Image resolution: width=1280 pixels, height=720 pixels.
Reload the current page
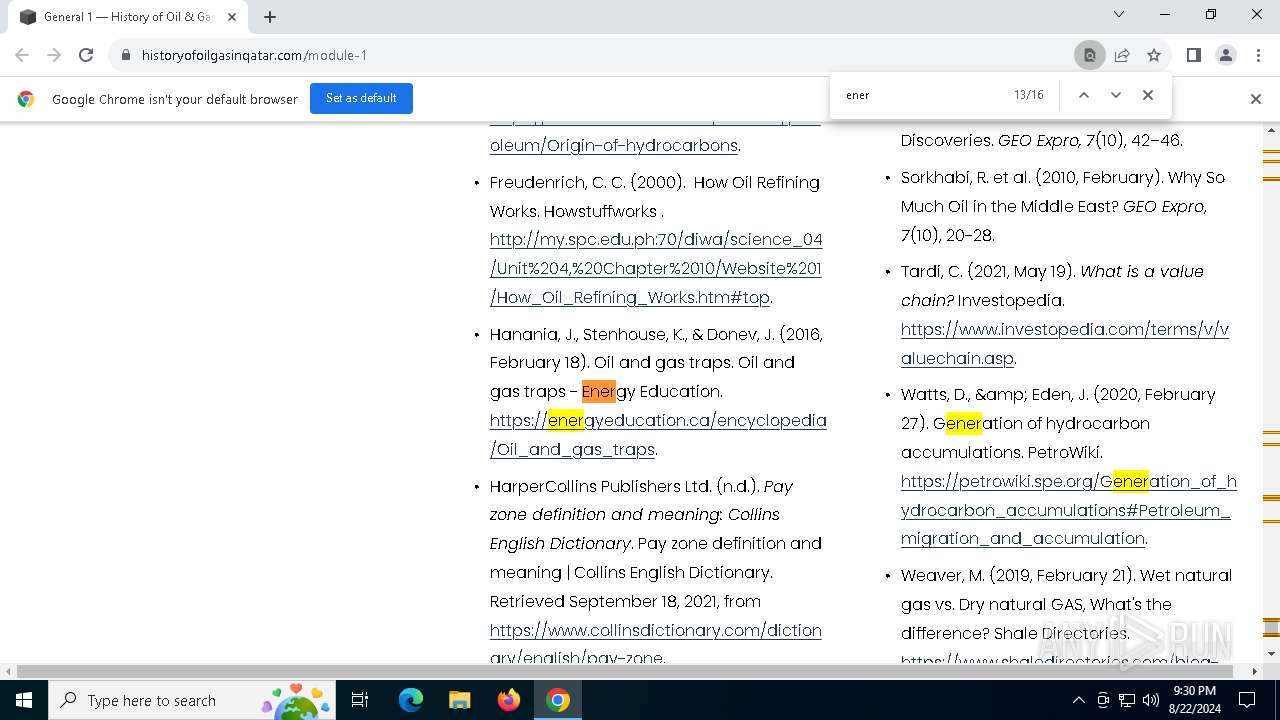tap(86, 55)
